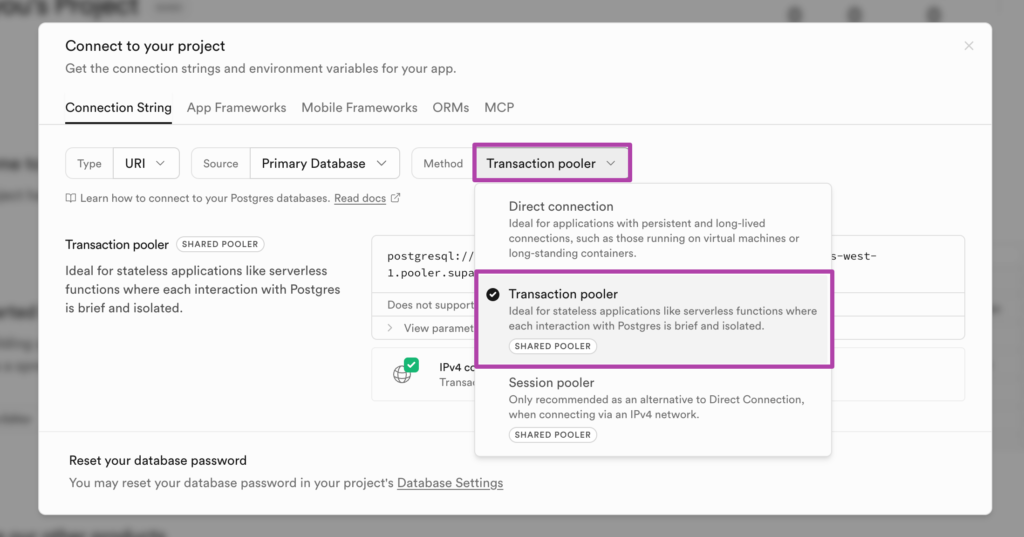This screenshot has width=1024, height=537.
Task: Click the external link icon after Read docs
Action: tap(395, 197)
